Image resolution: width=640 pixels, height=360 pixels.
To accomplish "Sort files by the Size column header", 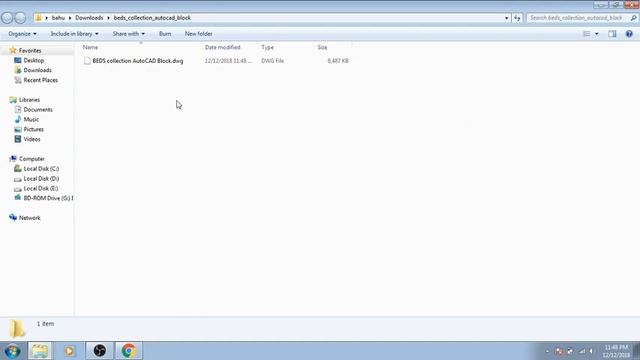I will (x=322, y=47).
